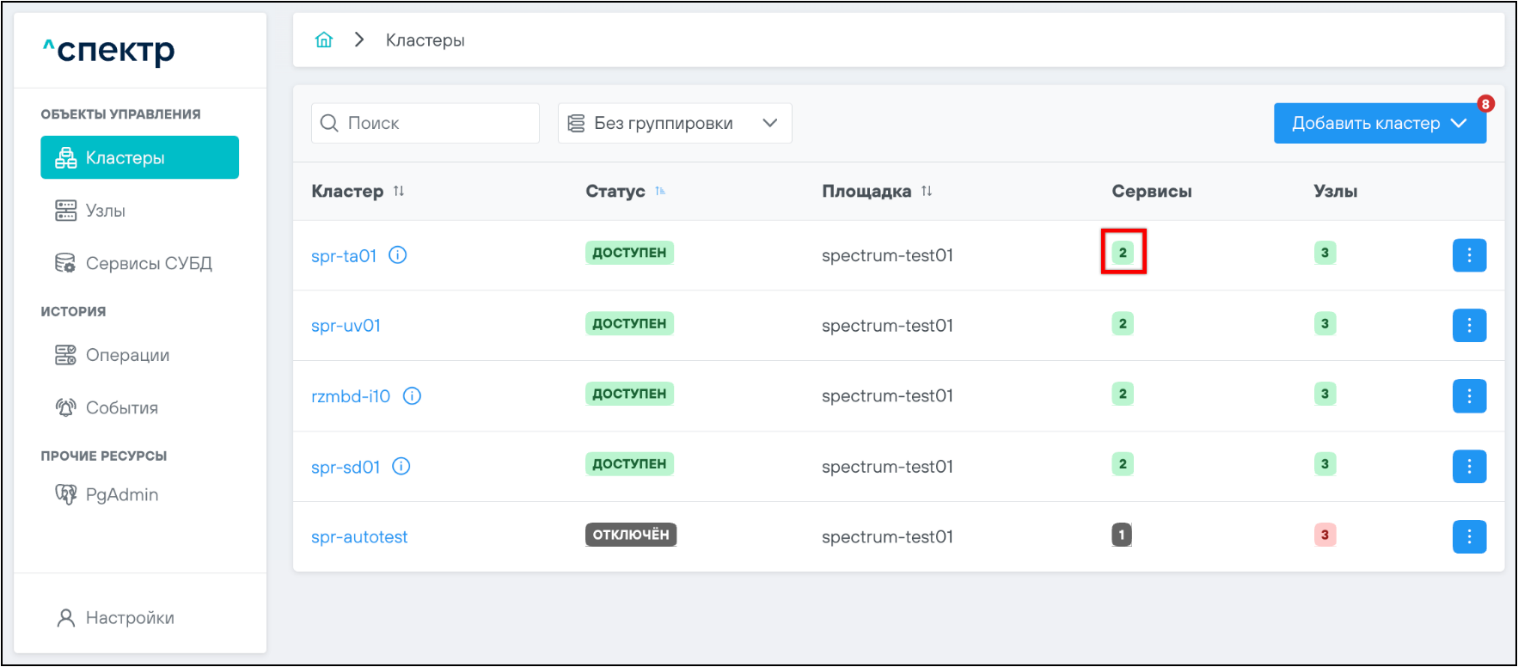Click info icon next to spr-sd01
Image resolution: width=1518 pixels, height=667 pixels.
click(401, 466)
